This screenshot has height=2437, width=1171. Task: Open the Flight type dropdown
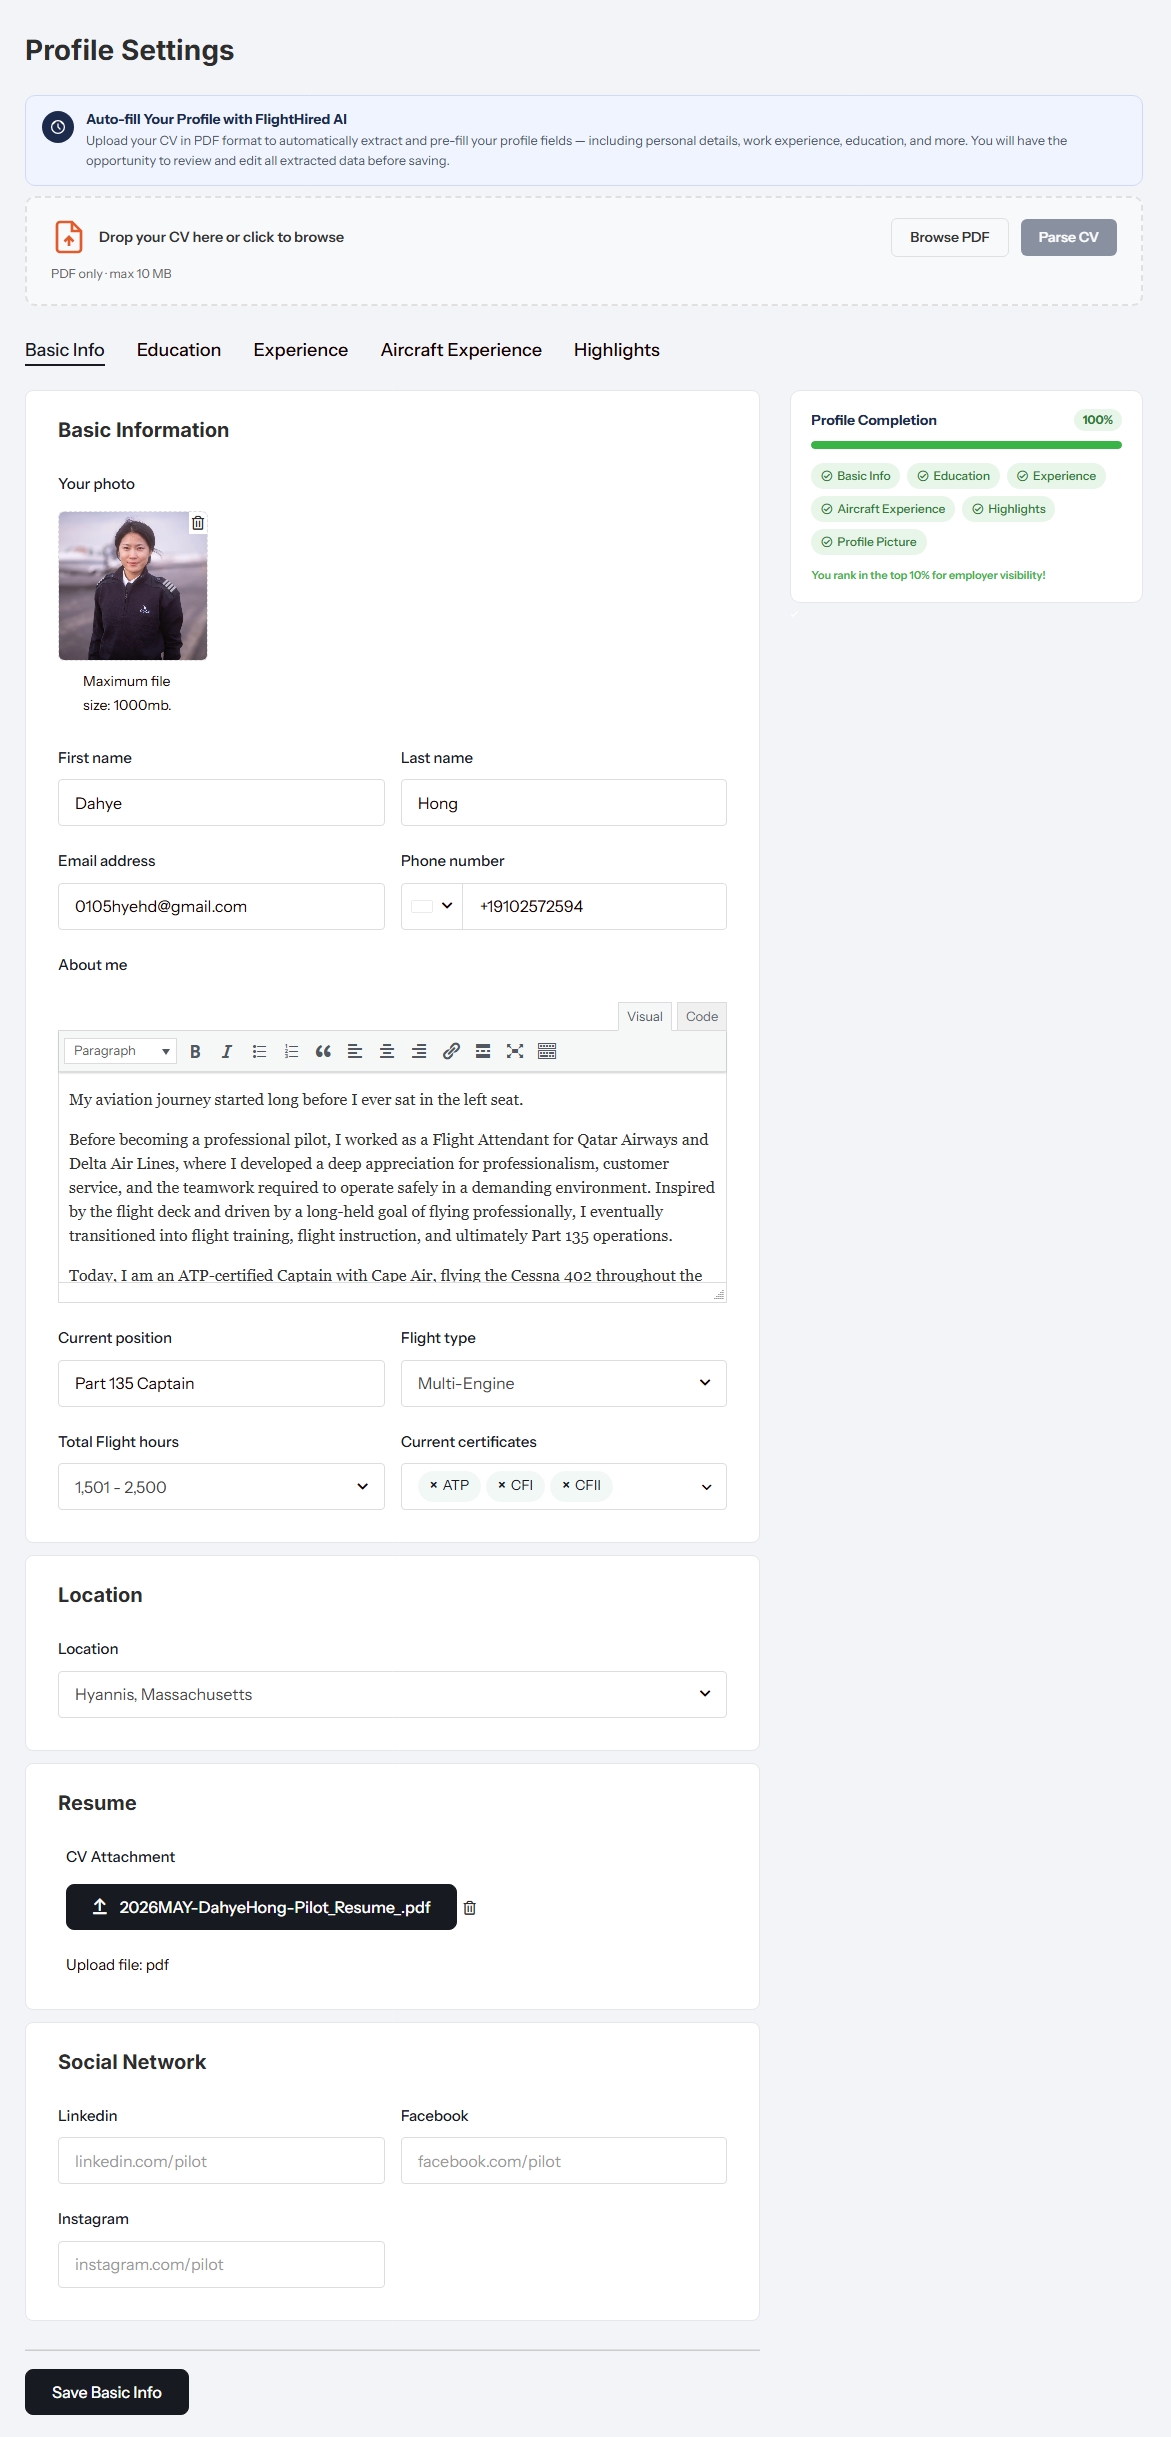[x=564, y=1384]
